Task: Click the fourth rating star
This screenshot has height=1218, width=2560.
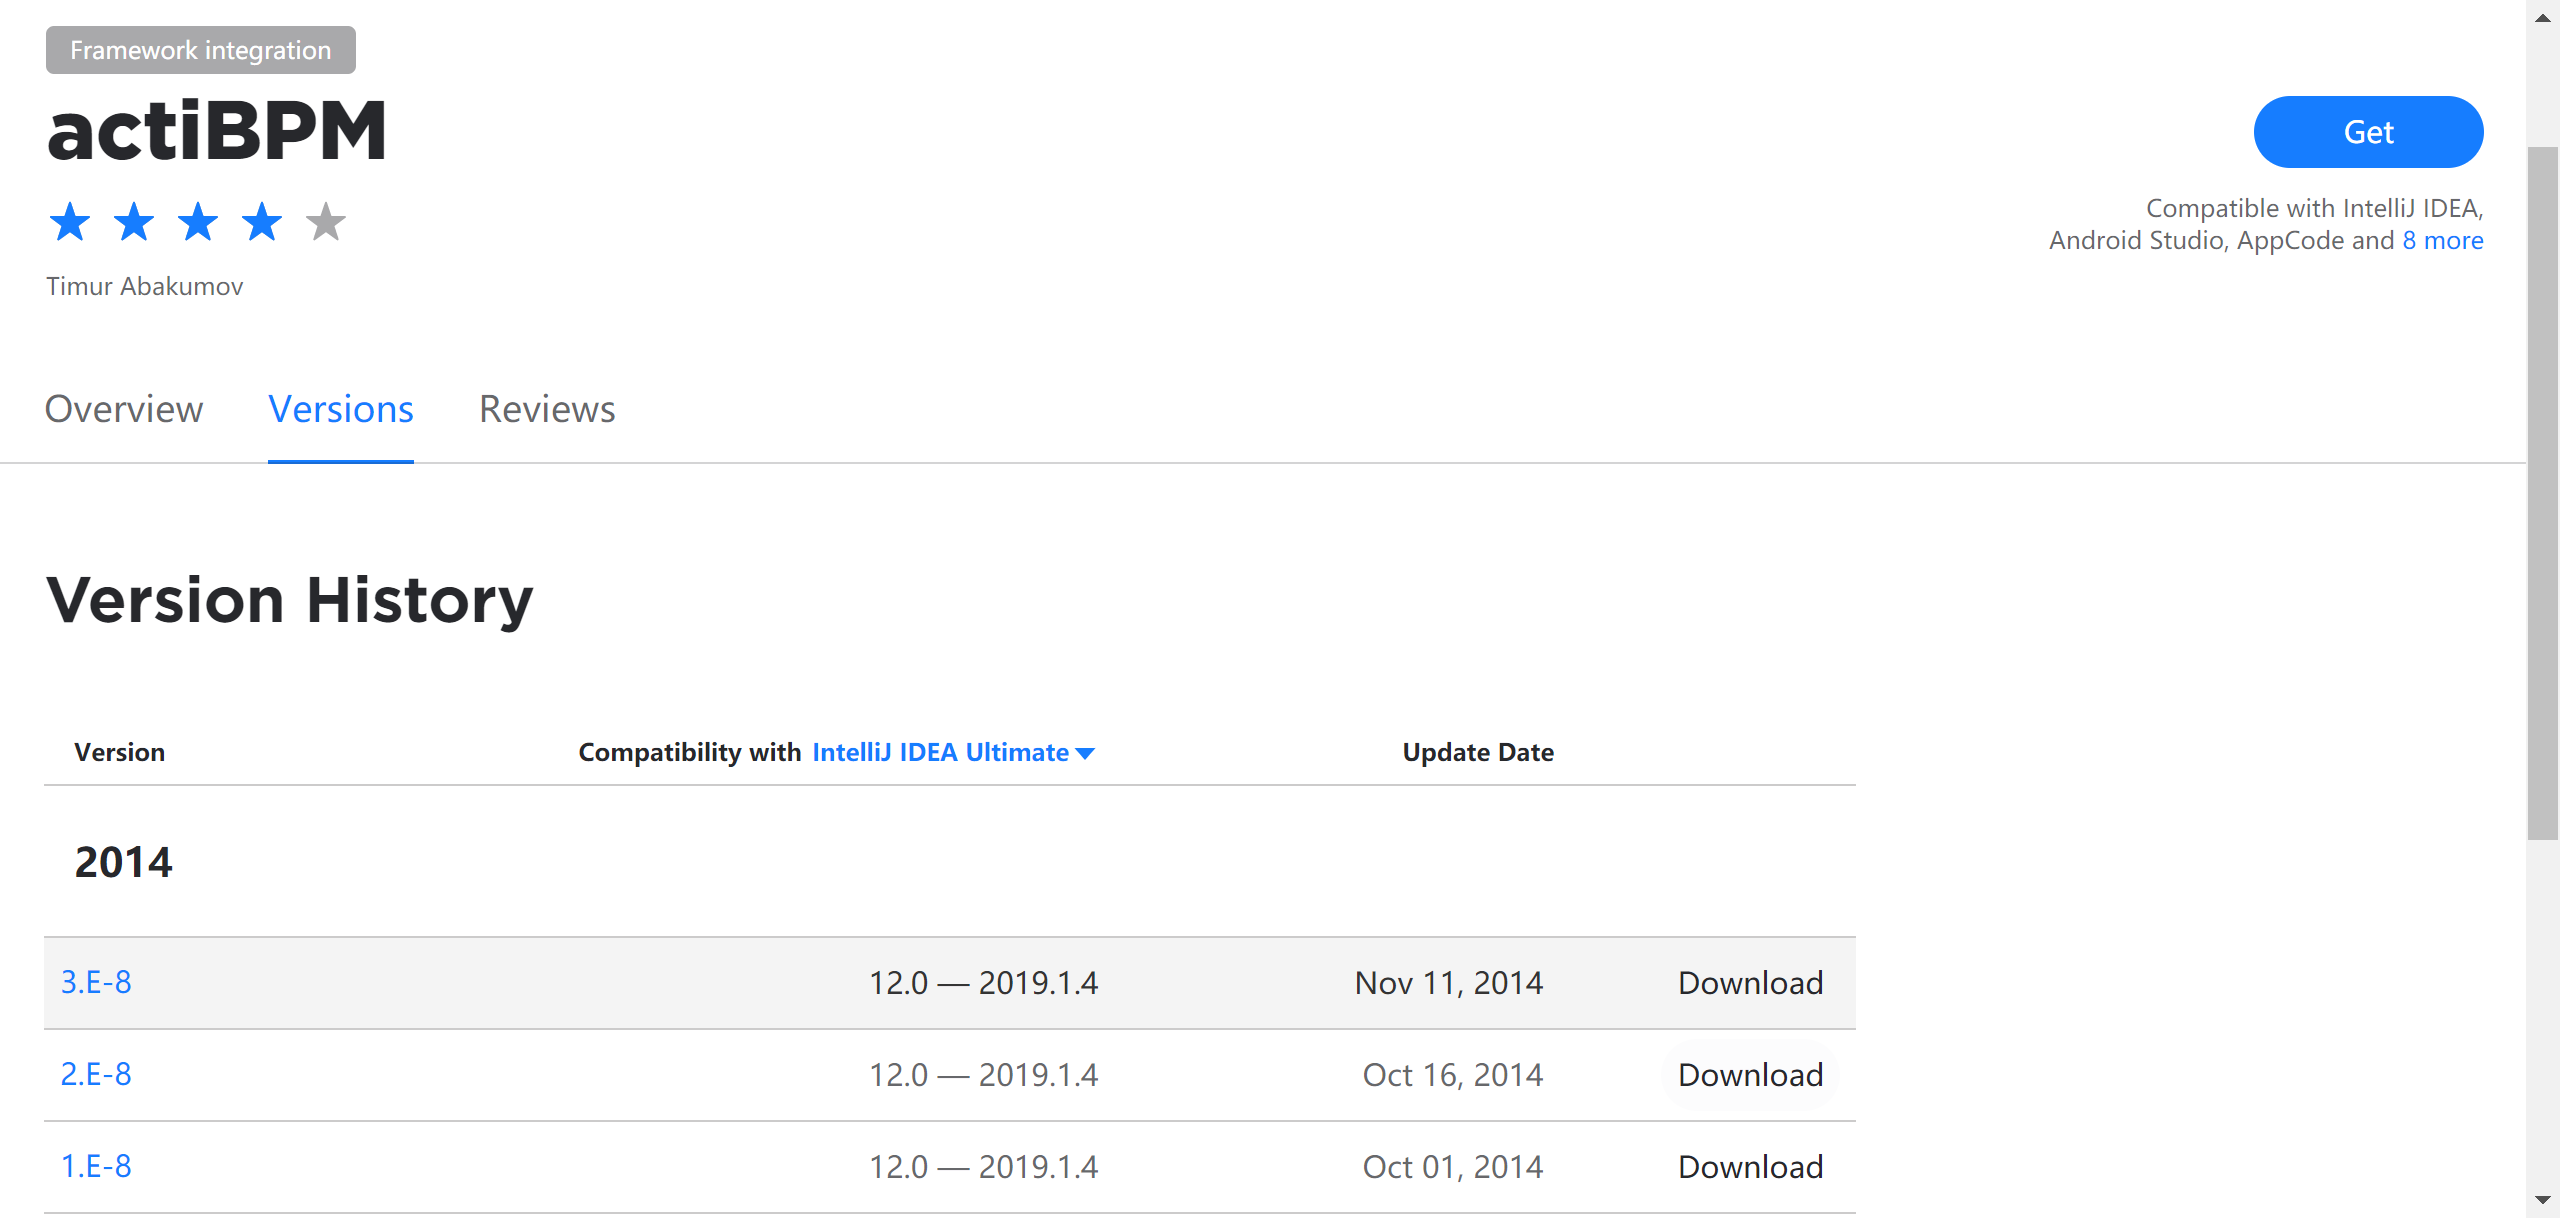Action: [x=262, y=222]
